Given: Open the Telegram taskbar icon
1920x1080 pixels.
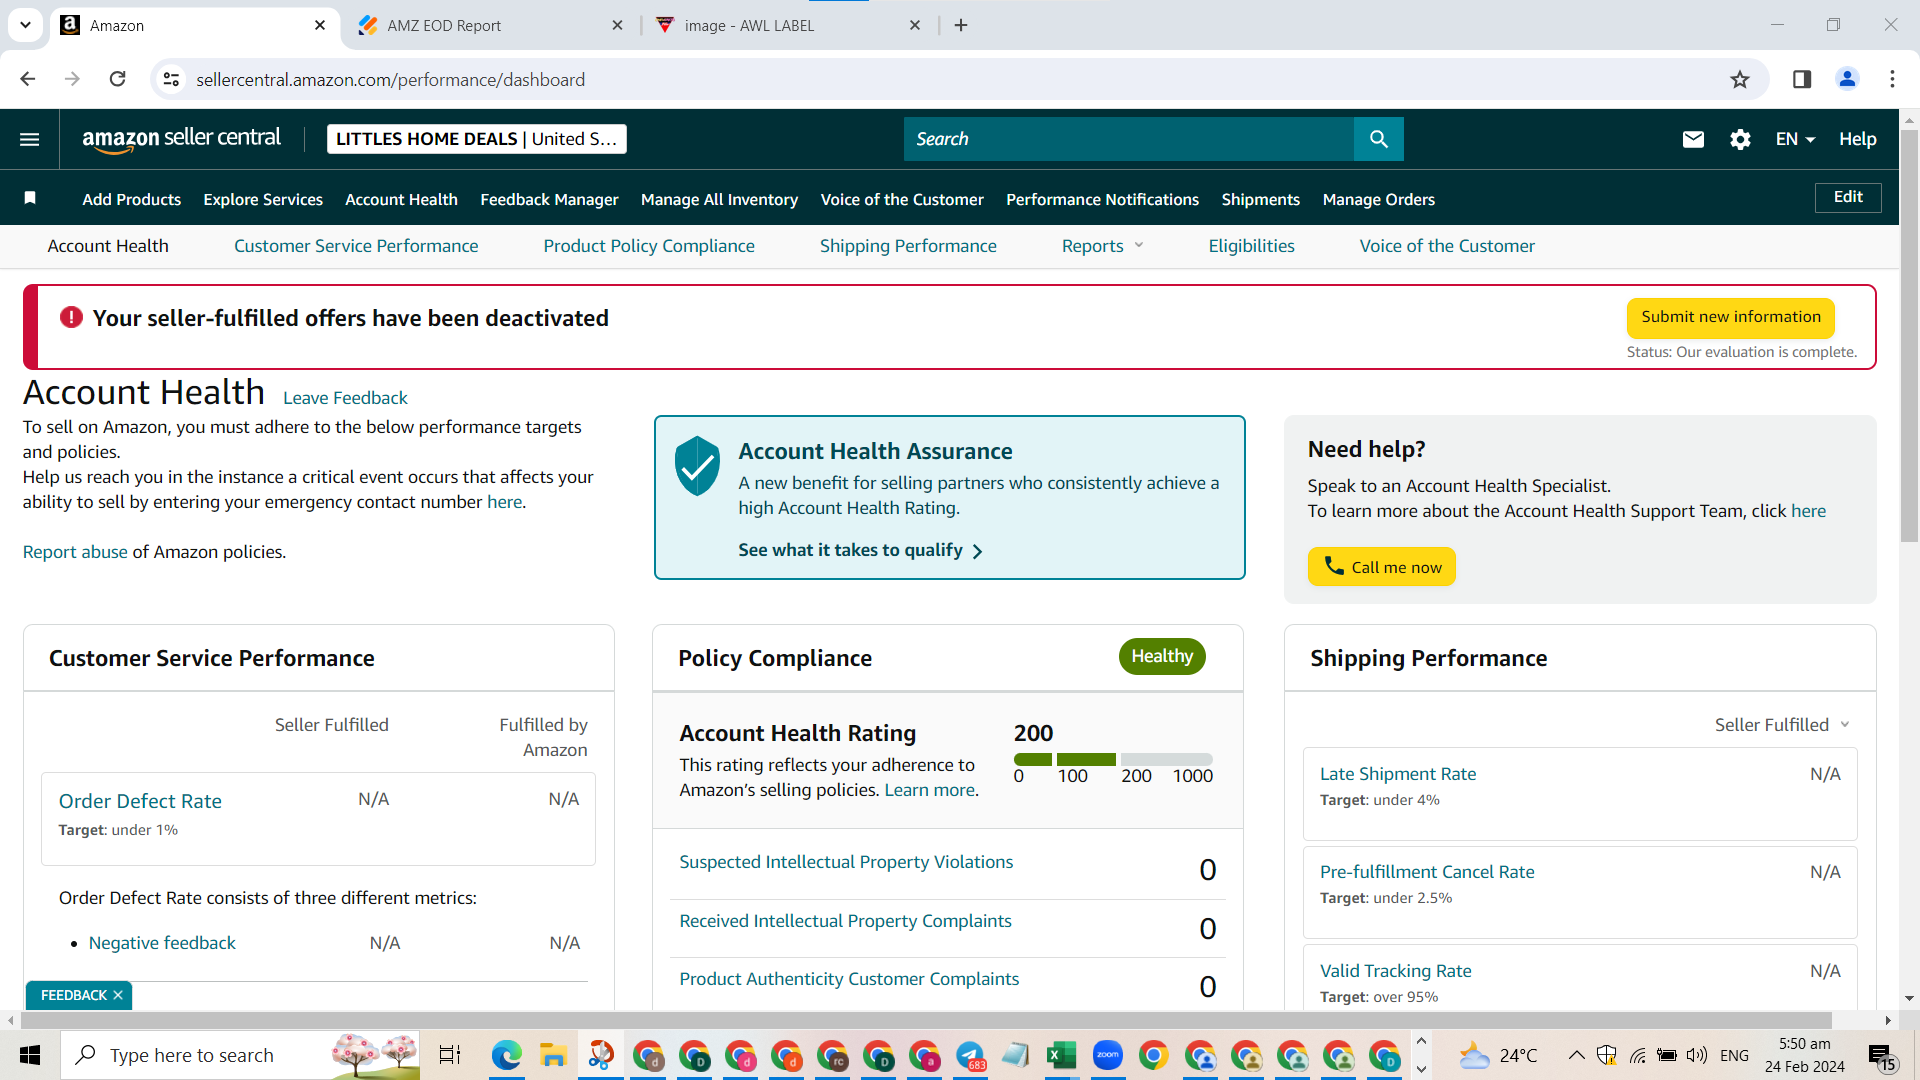Looking at the screenshot, I should tap(970, 1055).
